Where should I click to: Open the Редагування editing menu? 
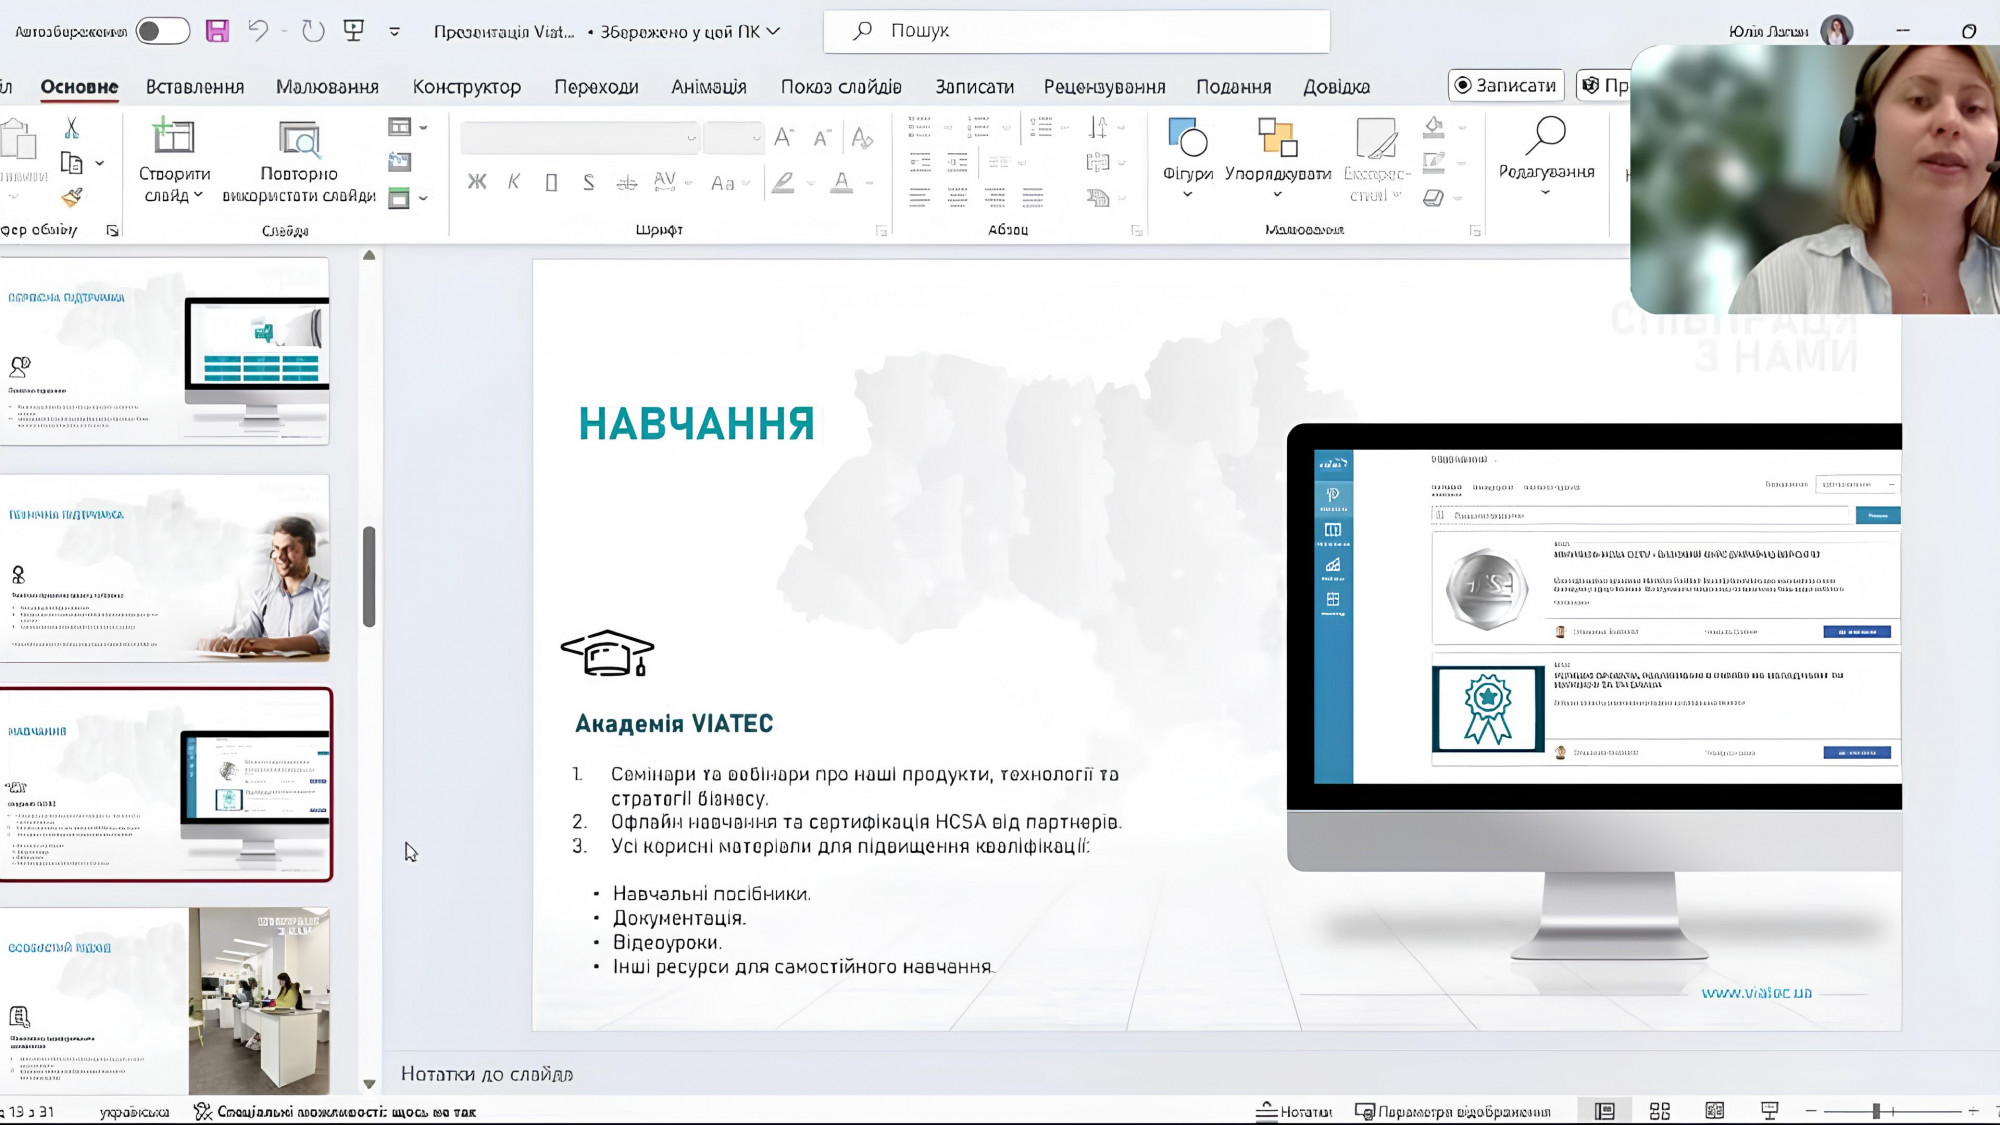tap(1546, 155)
